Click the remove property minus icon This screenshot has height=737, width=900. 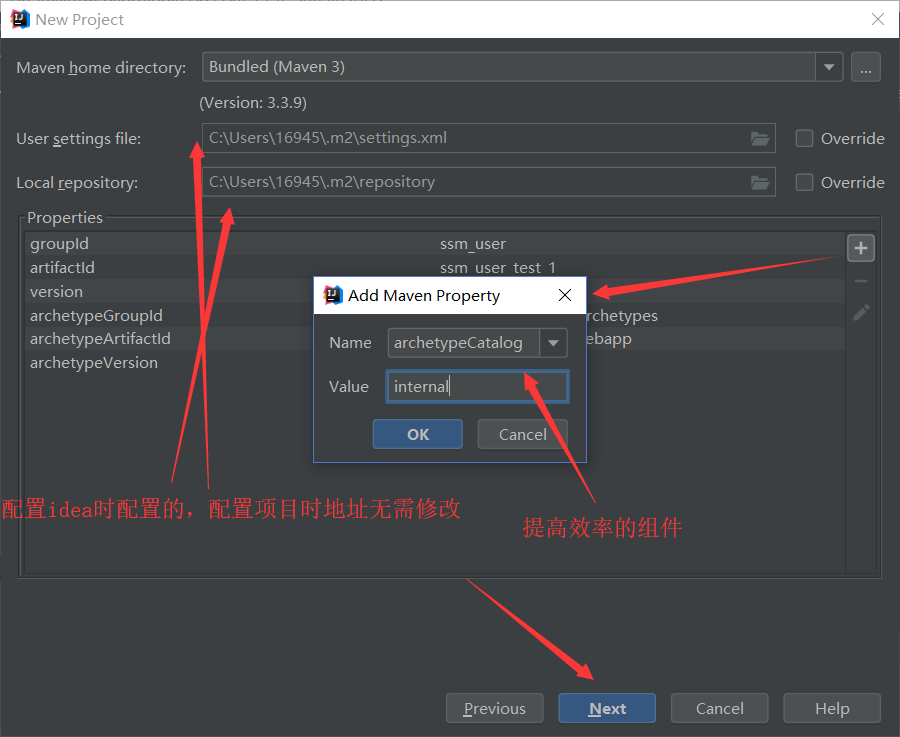[x=860, y=281]
